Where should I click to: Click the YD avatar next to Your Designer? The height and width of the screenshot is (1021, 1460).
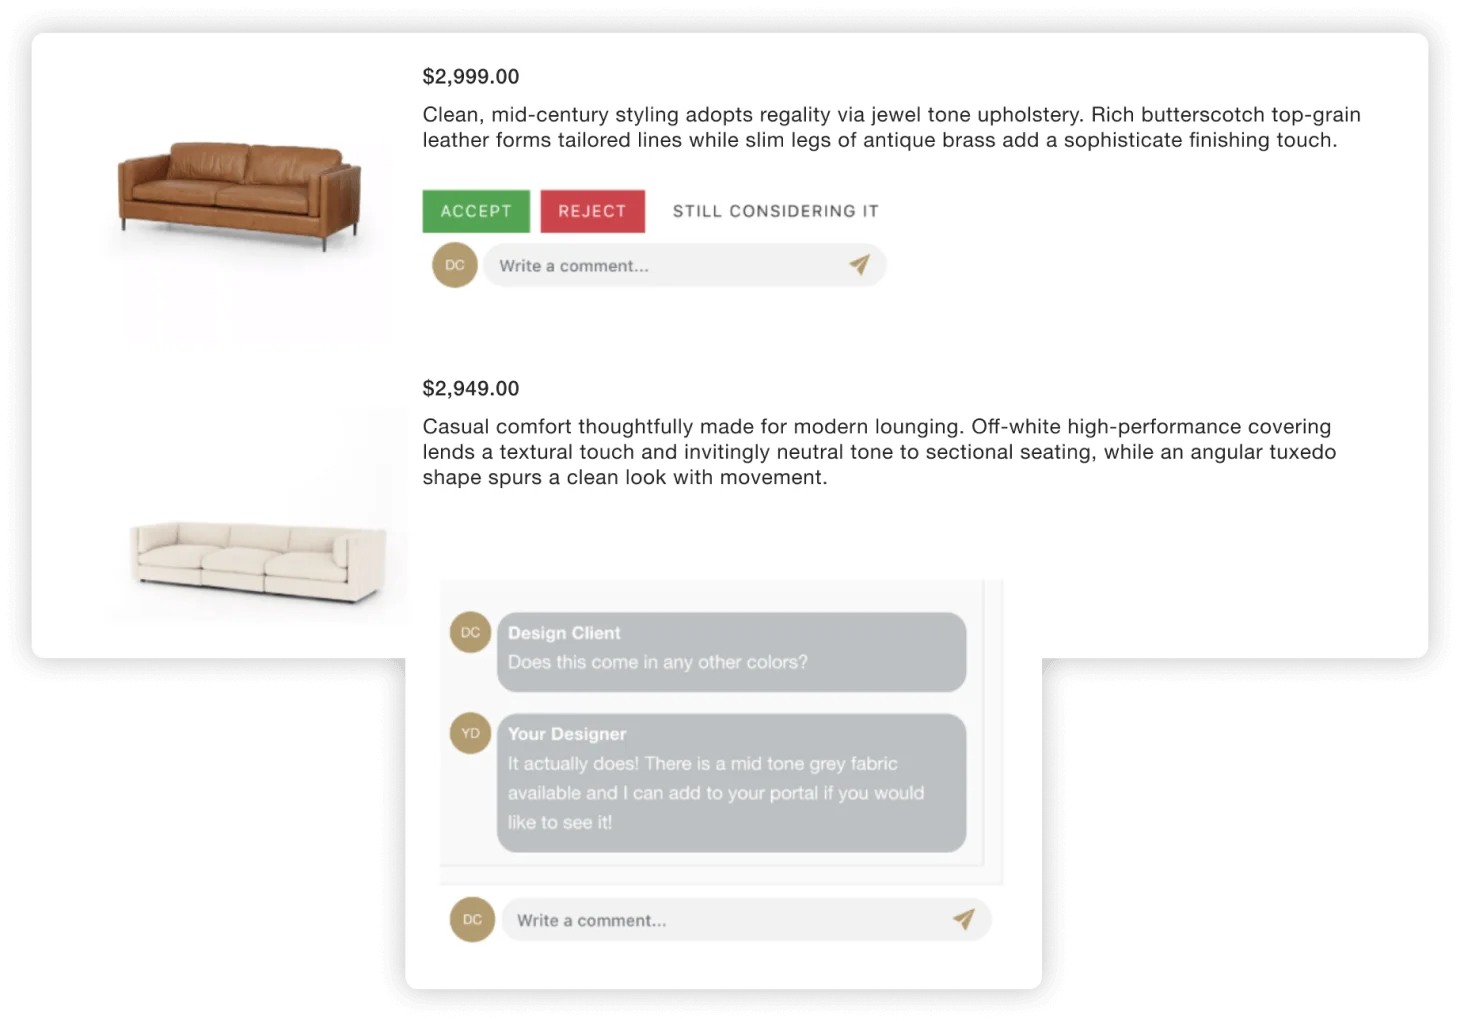tap(470, 733)
